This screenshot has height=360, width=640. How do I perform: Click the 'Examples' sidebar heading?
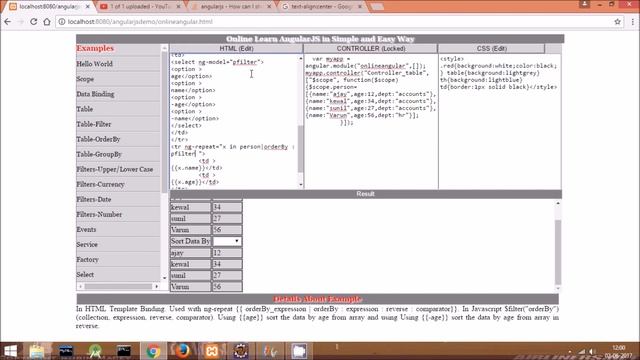pyautogui.click(x=95, y=48)
